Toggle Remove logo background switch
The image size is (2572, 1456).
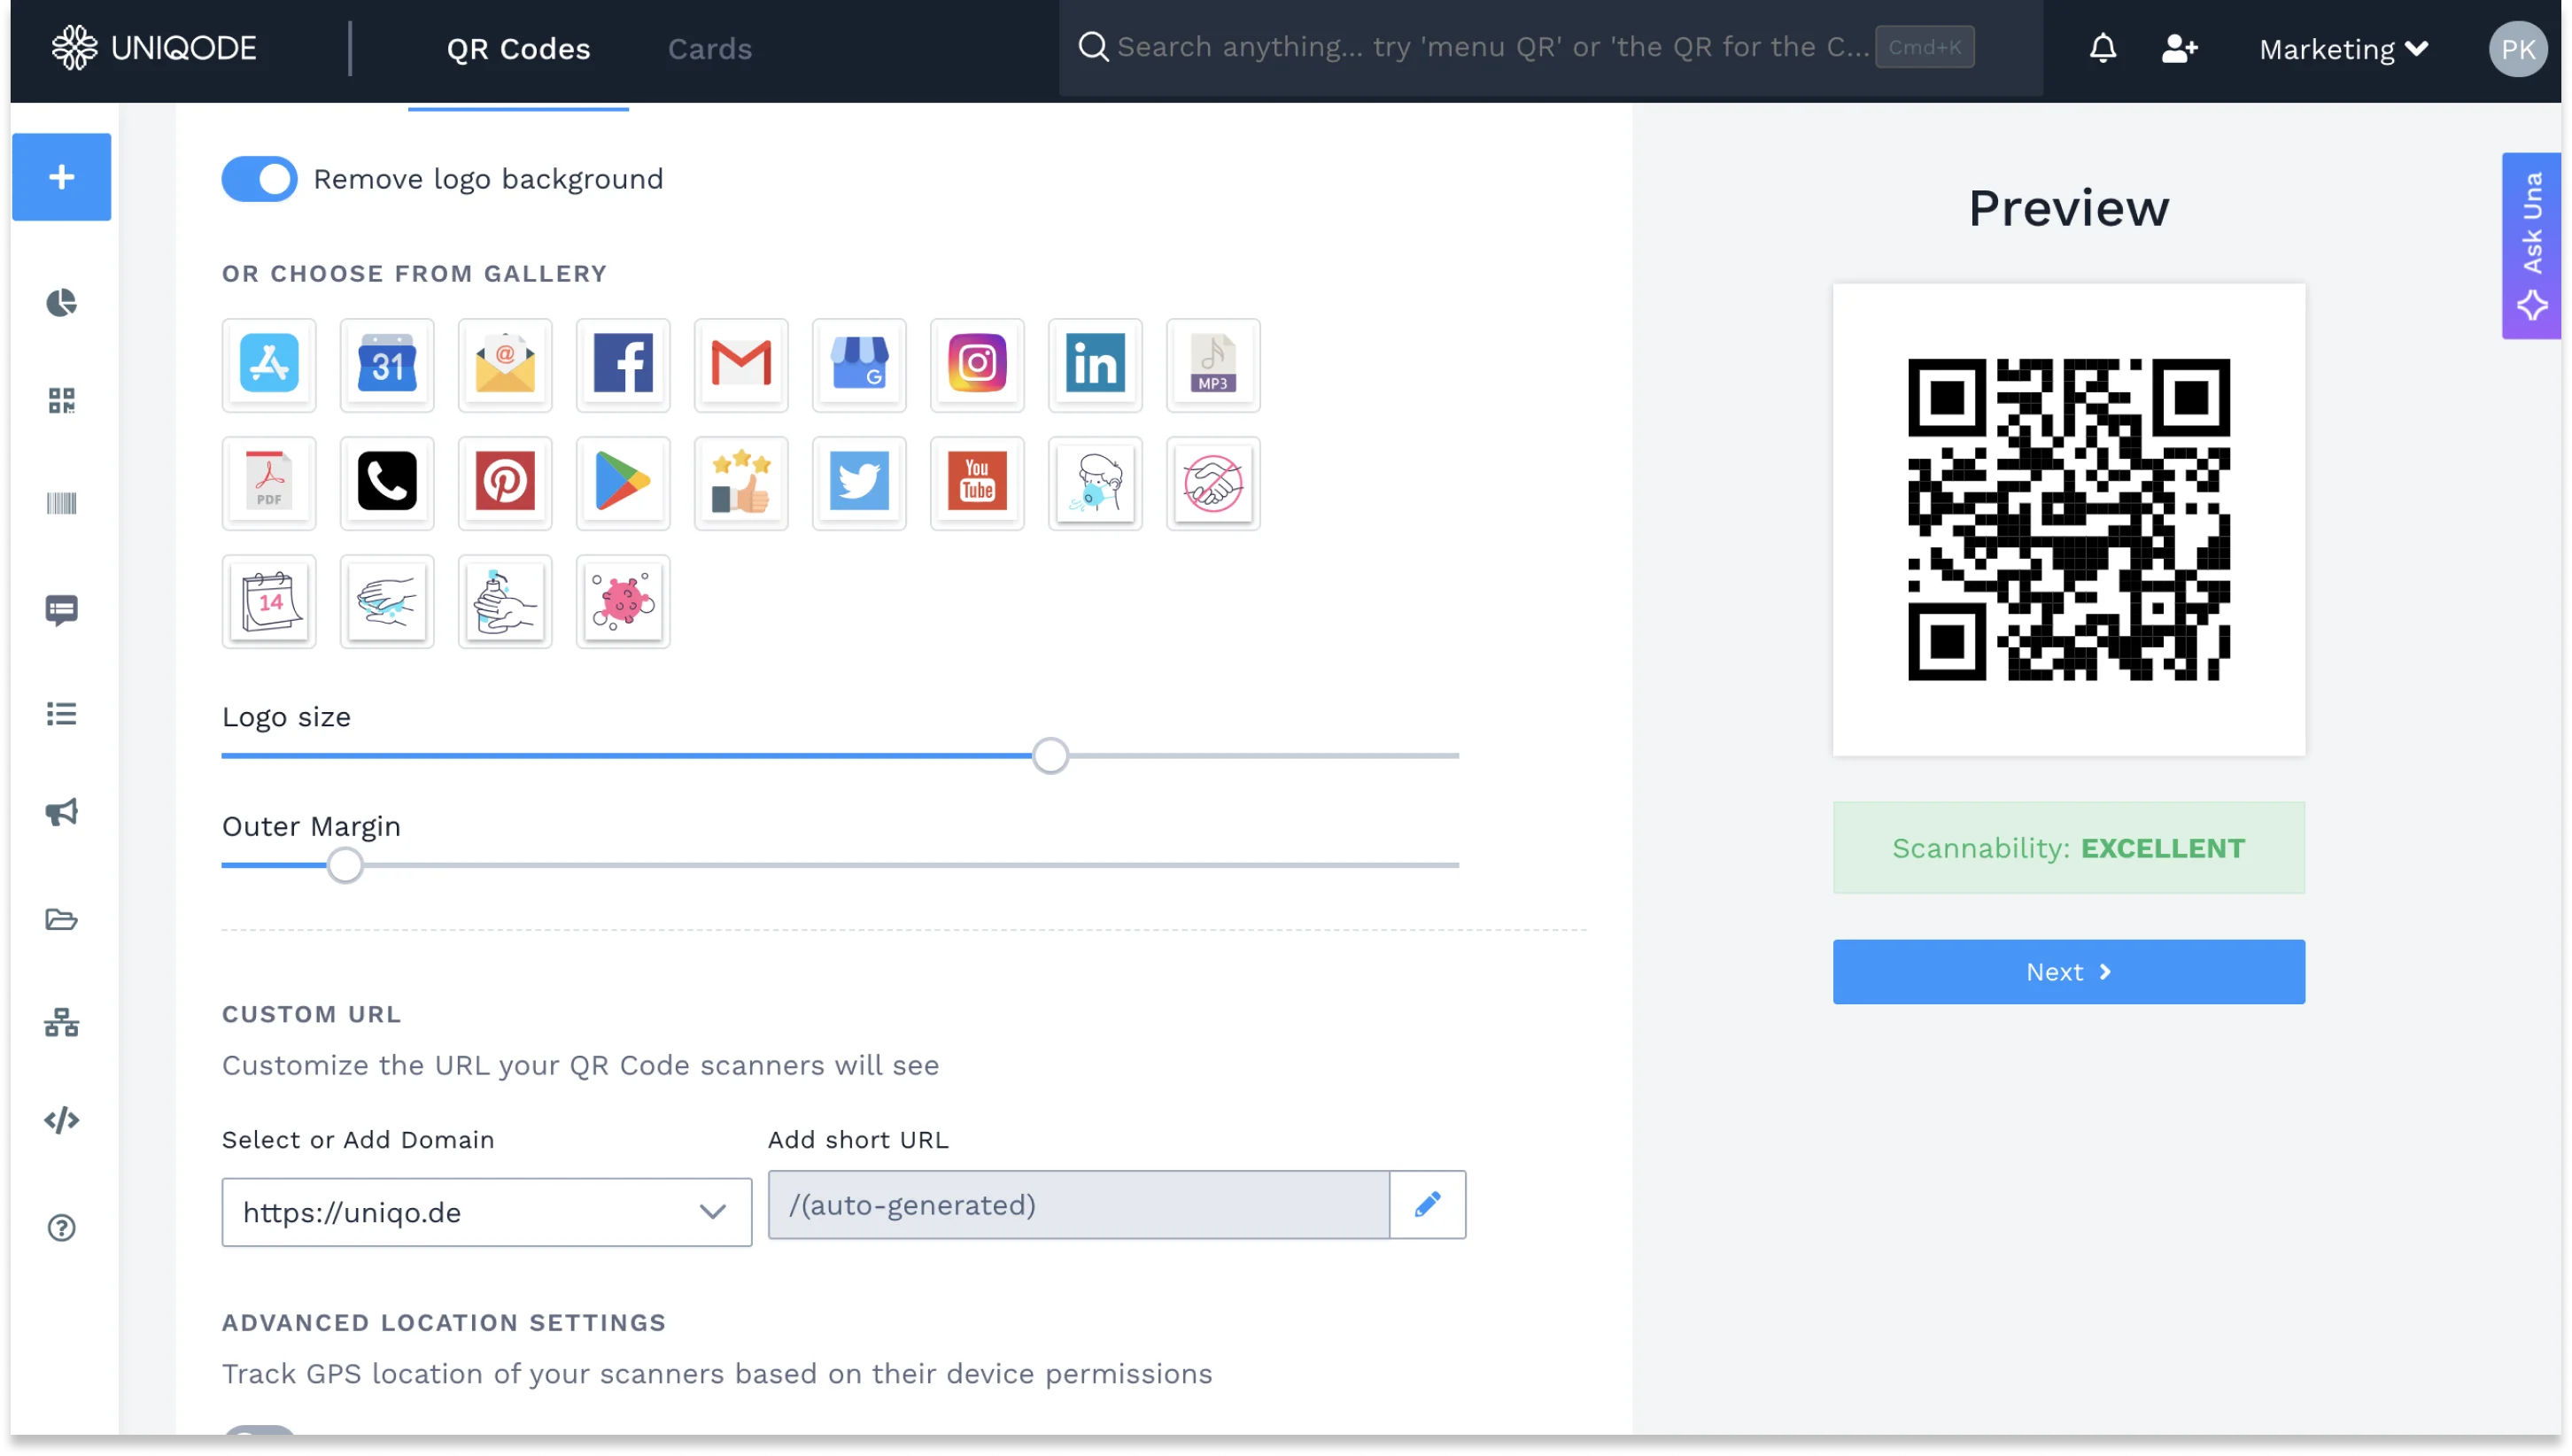click(x=260, y=179)
